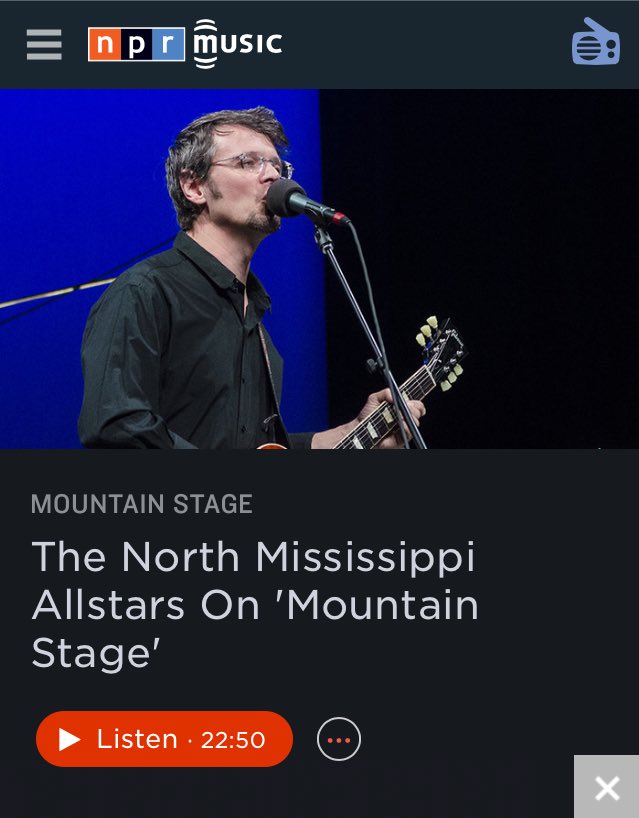Viewport: 639px width, 818px height.
Task: Click the blue 'r' logo block
Action: [168, 44]
